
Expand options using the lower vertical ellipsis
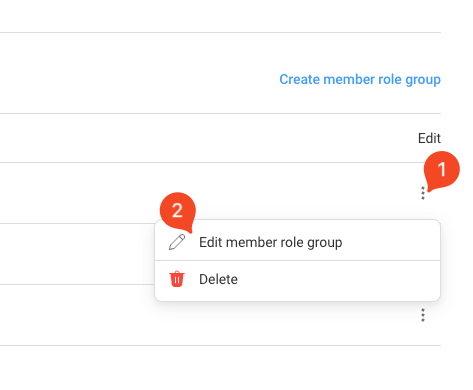pyautogui.click(x=423, y=315)
